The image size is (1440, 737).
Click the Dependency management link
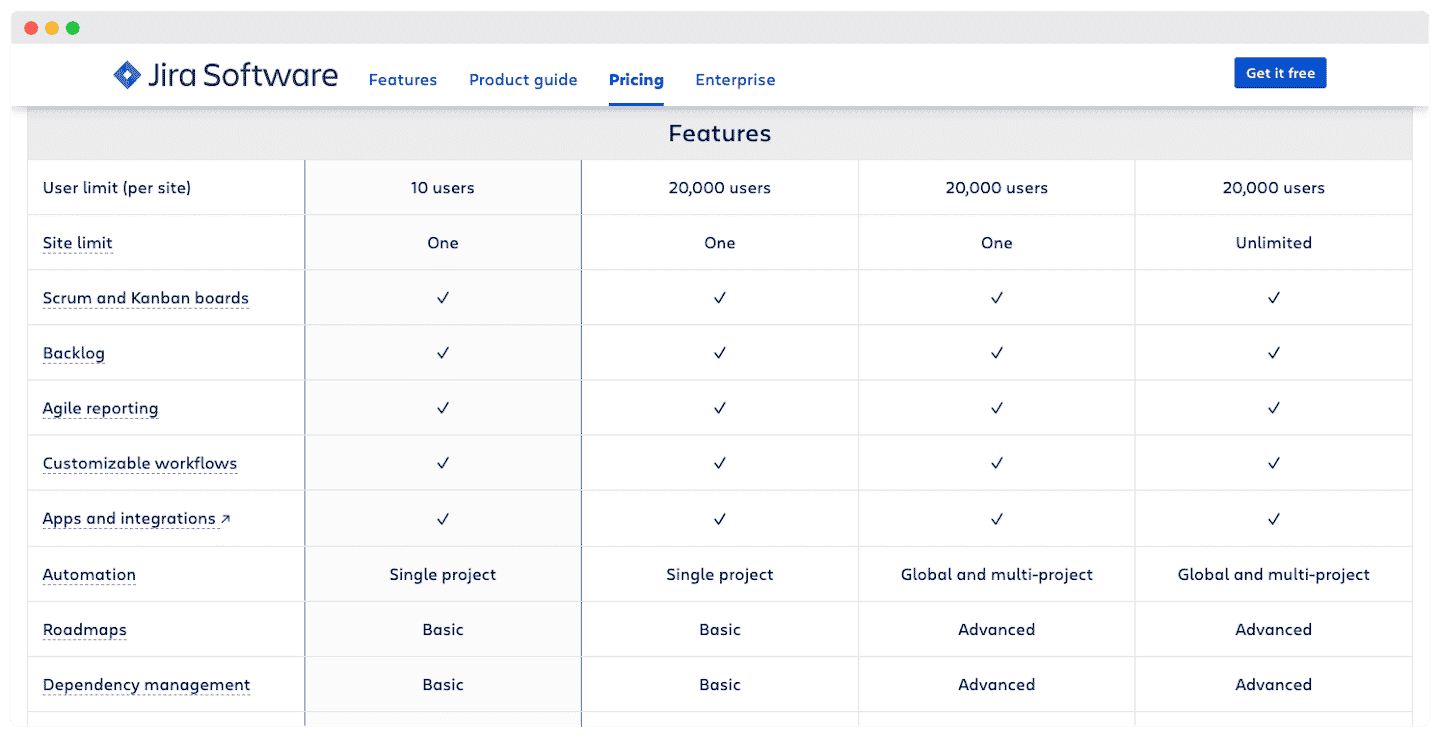tap(146, 685)
